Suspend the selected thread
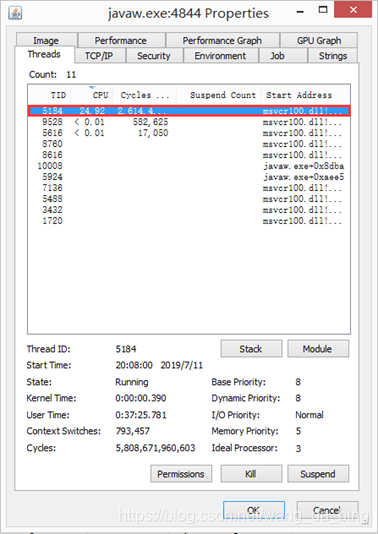The width and height of the screenshot is (378, 534). (318, 474)
